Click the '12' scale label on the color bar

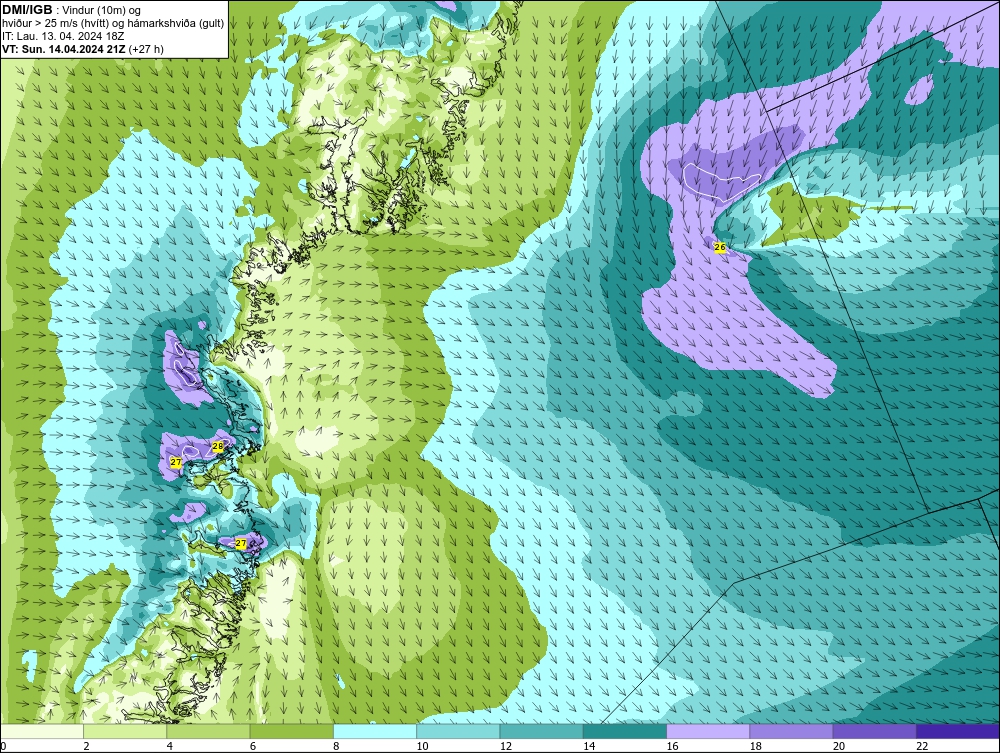click(506, 747)
